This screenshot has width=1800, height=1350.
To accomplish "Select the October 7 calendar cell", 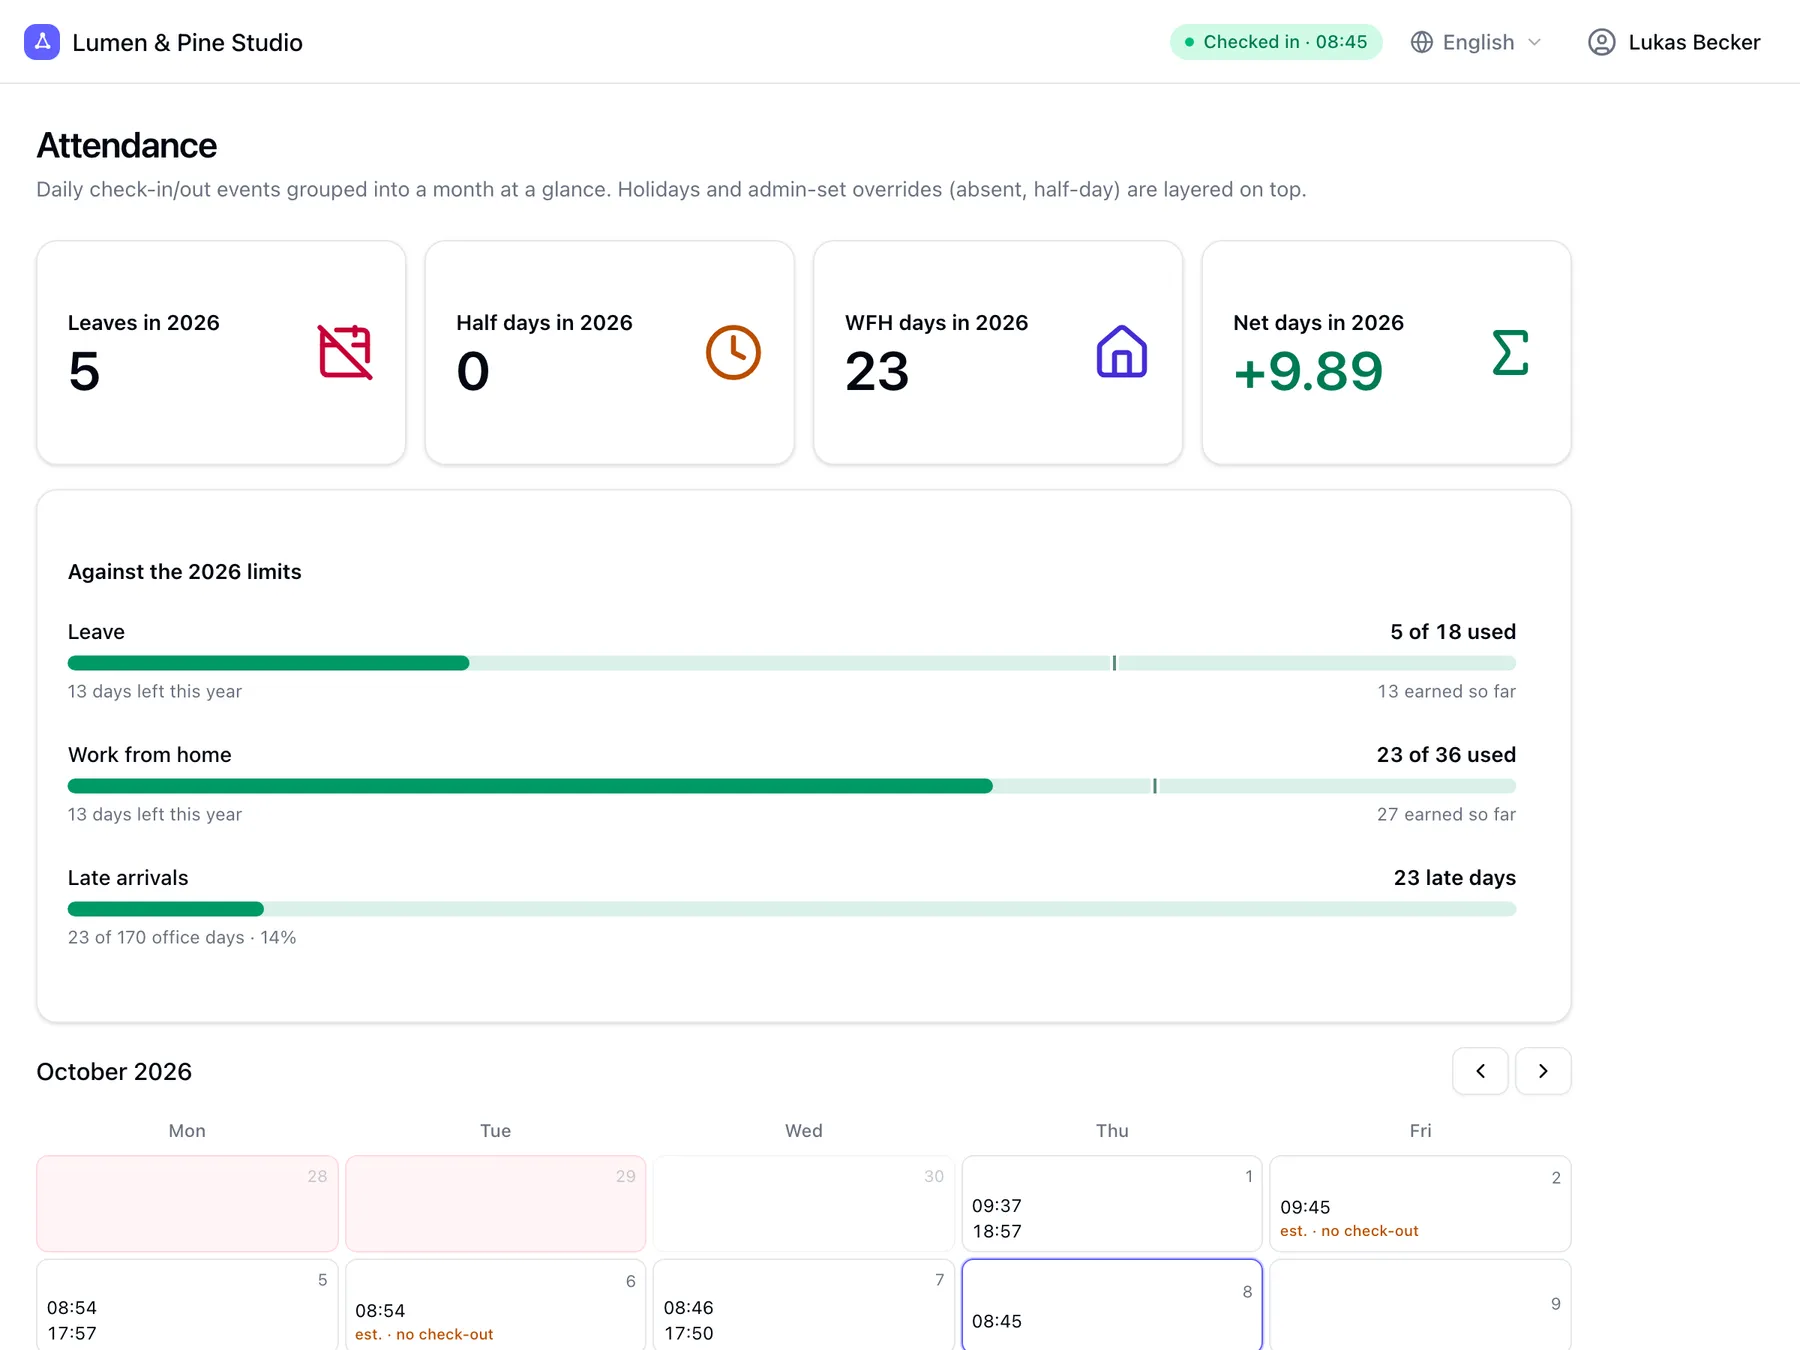I will (804, 1305).
